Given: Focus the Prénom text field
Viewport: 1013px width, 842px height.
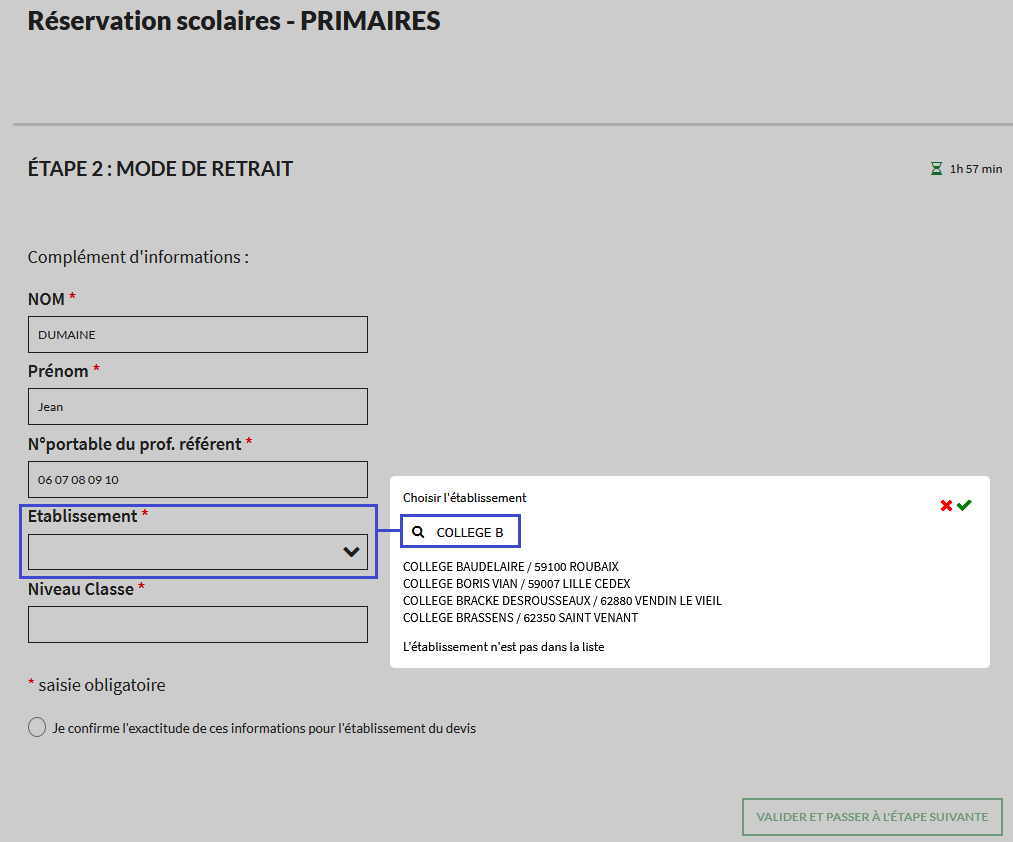Looking at the screenshot, I should (198, 407).
